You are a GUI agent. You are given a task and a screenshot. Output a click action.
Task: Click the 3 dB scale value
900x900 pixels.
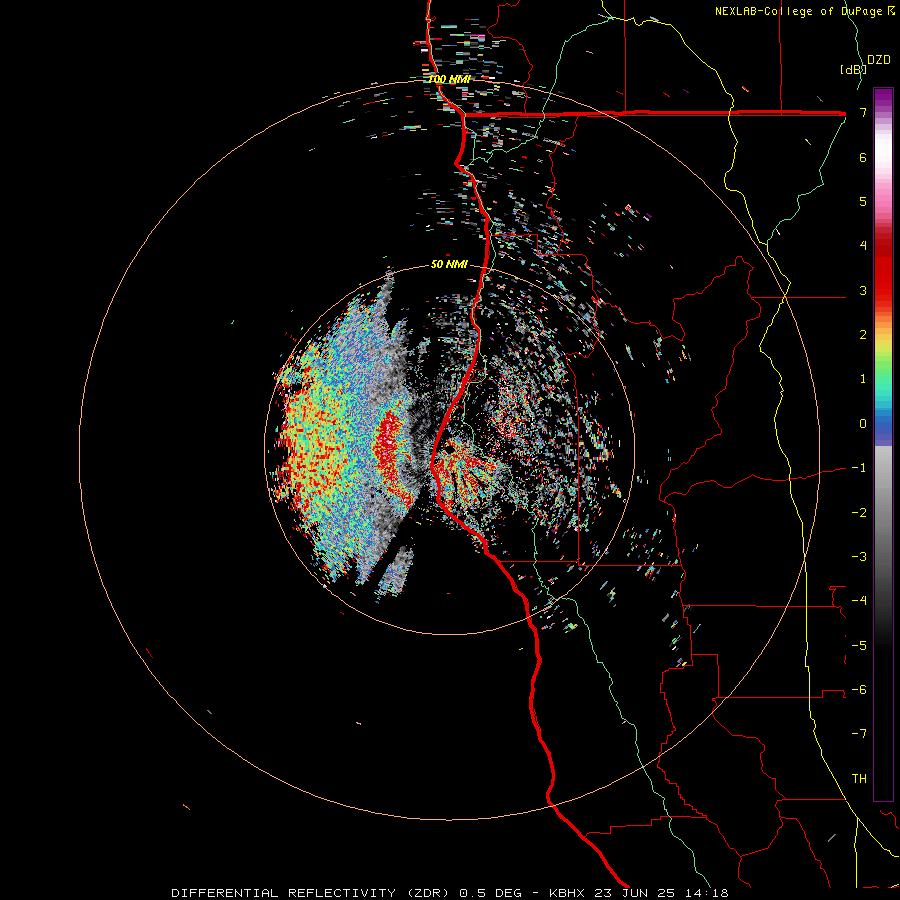863,290
